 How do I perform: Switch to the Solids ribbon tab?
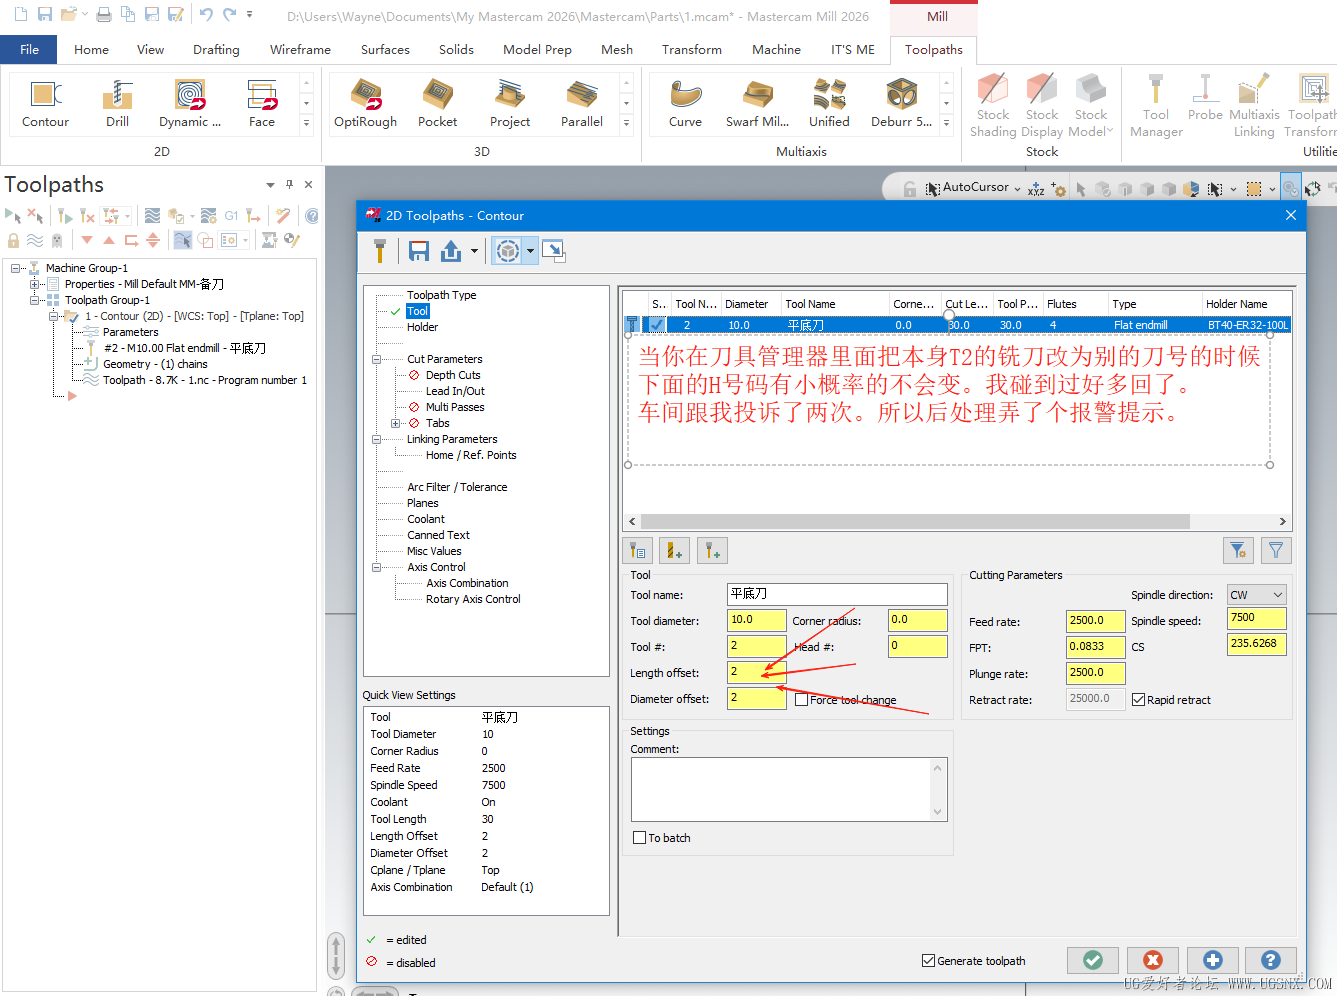tap(456, 49)
